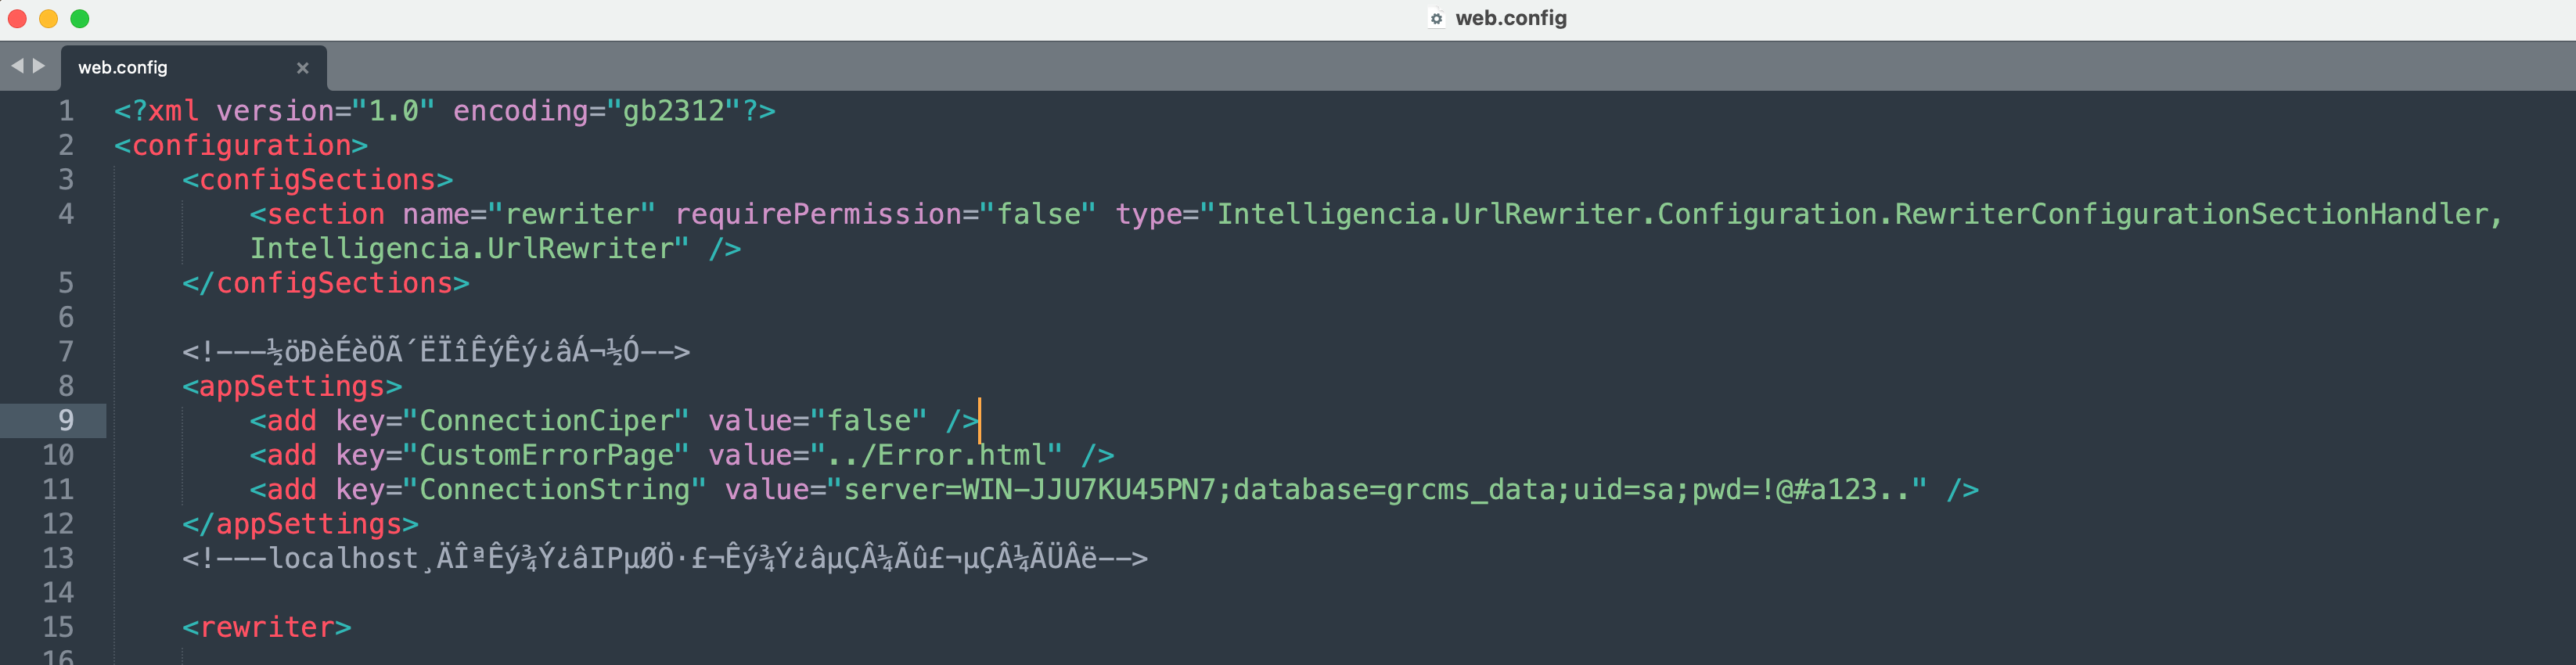
Task: Click the web.config title text in title bar
Action: pos(1510,18)
